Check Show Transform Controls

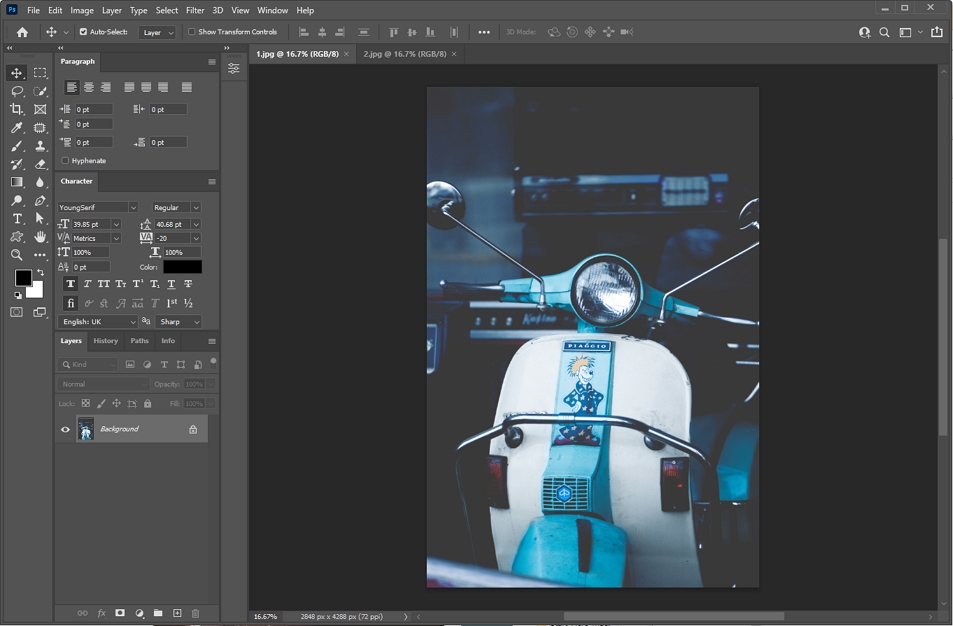191,32
